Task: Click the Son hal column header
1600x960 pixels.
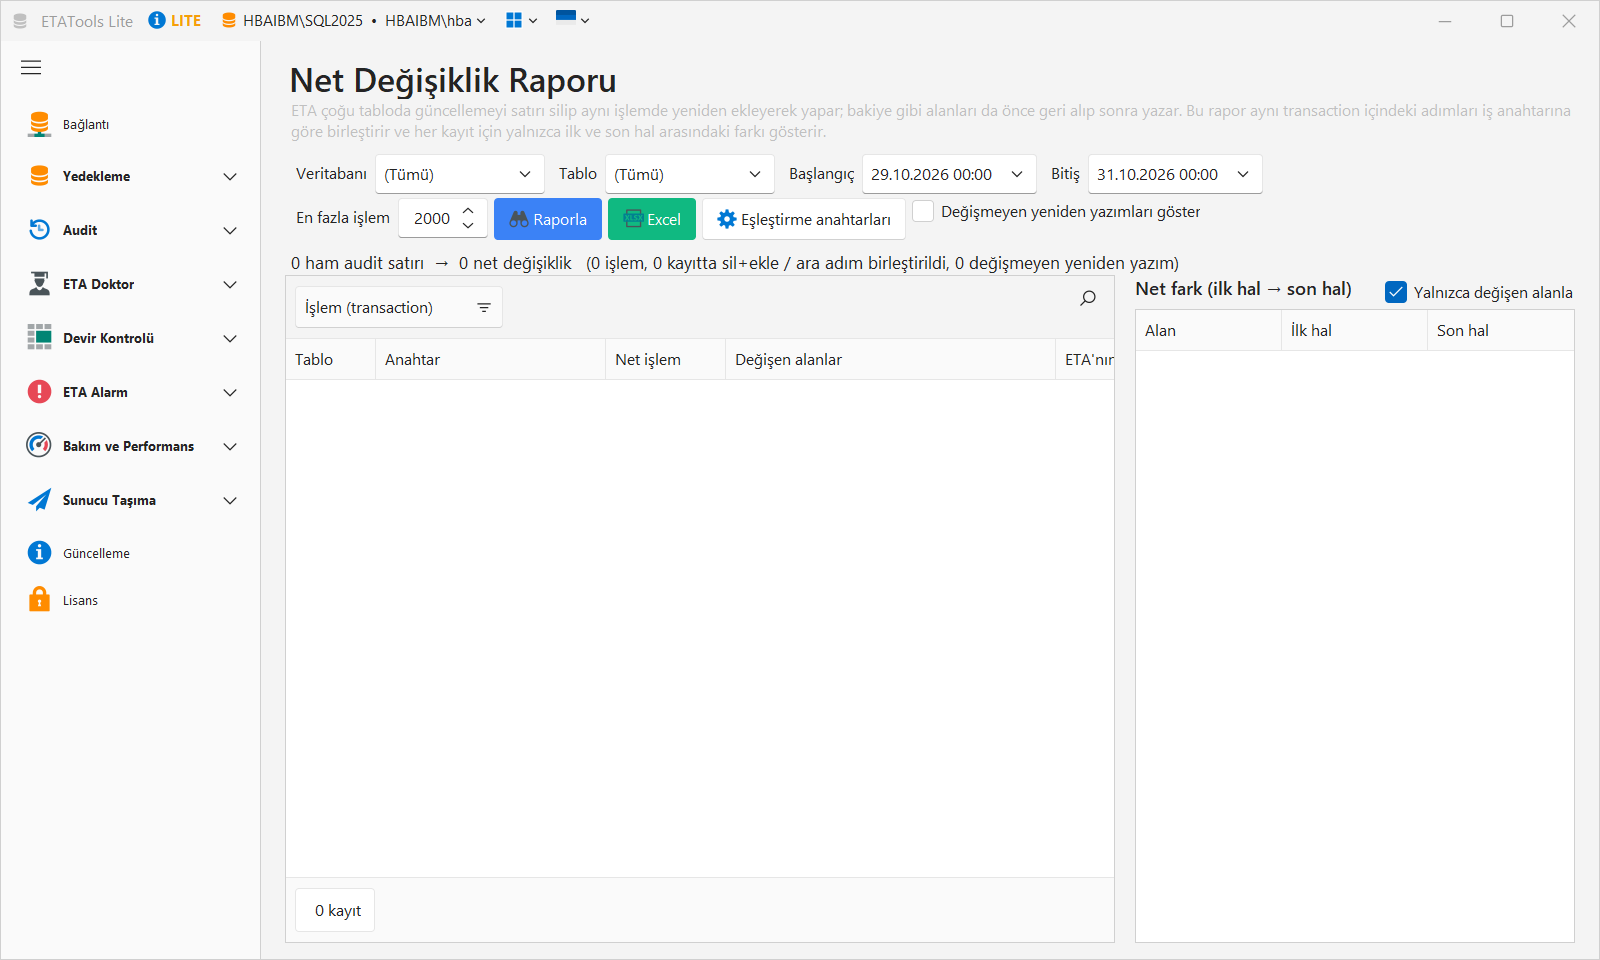Action: (1500, 330)
